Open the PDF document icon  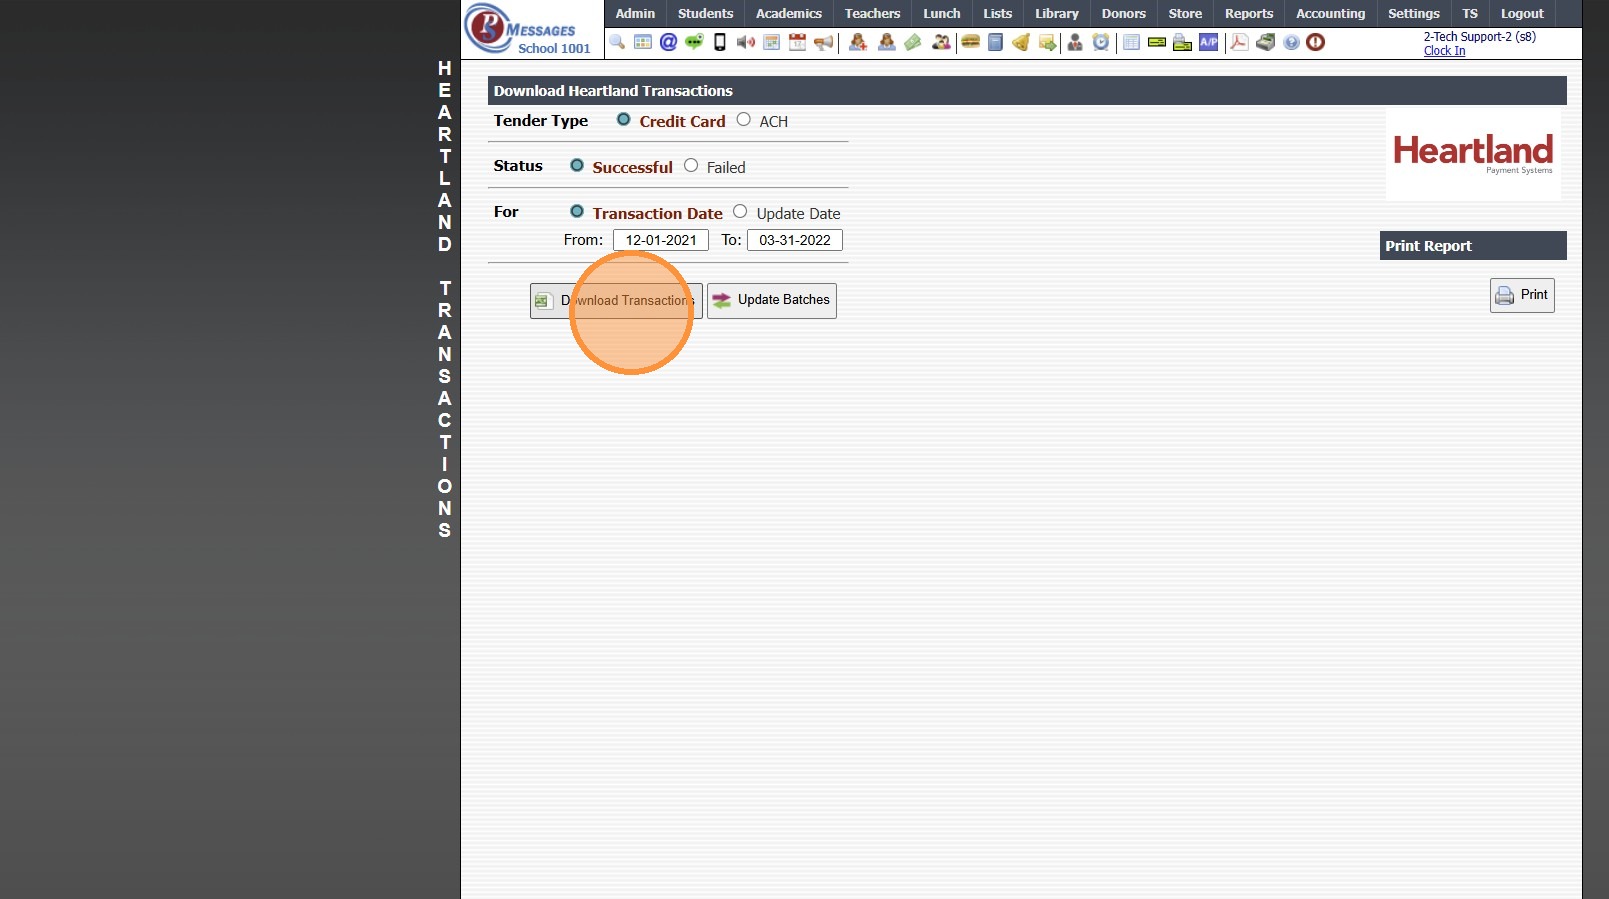point(1239,42)
